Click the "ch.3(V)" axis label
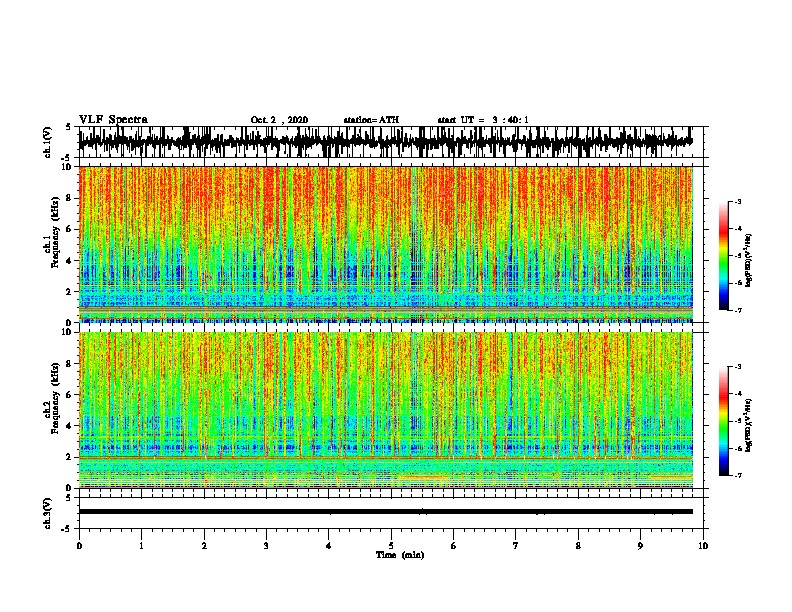The width and height of the screenshot is (792, 612). pyautogui.click(x=48, y=513)
